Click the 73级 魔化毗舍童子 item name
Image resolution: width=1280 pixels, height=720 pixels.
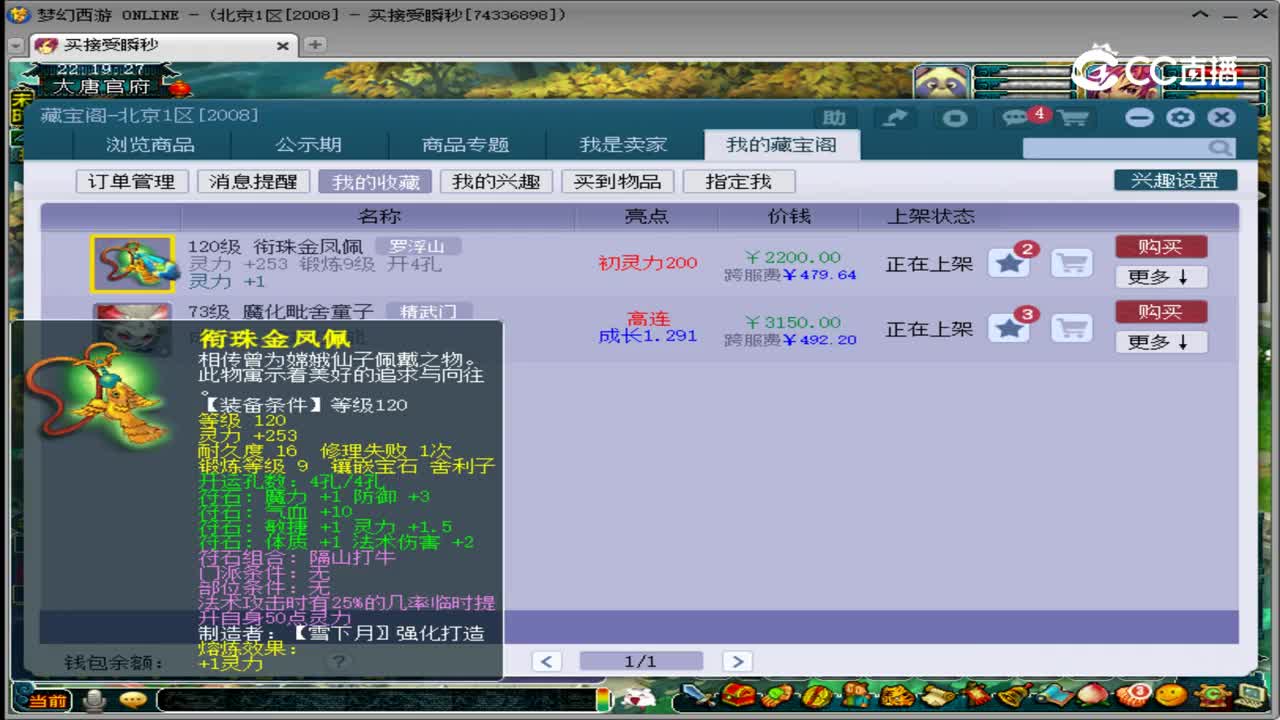tap(281, 311)
